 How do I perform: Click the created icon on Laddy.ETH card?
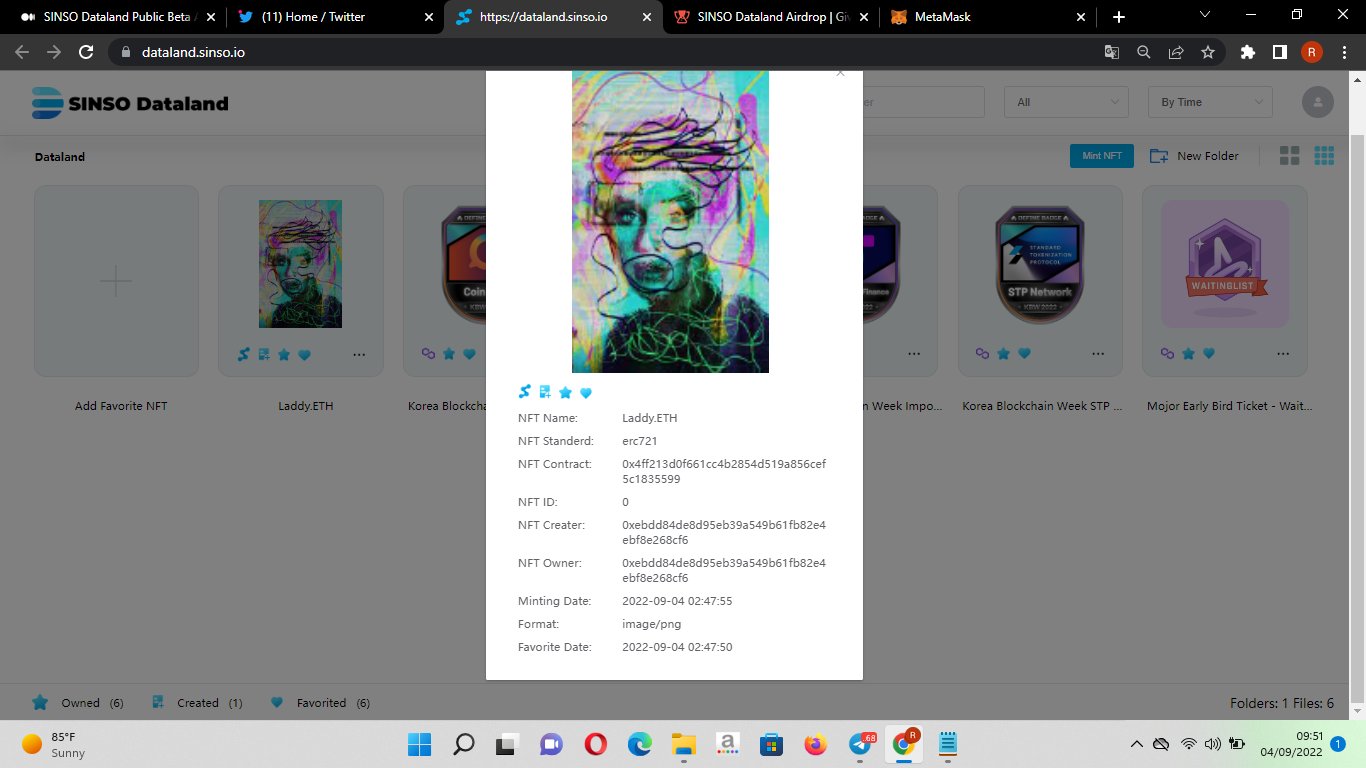[x=264, y=354]
